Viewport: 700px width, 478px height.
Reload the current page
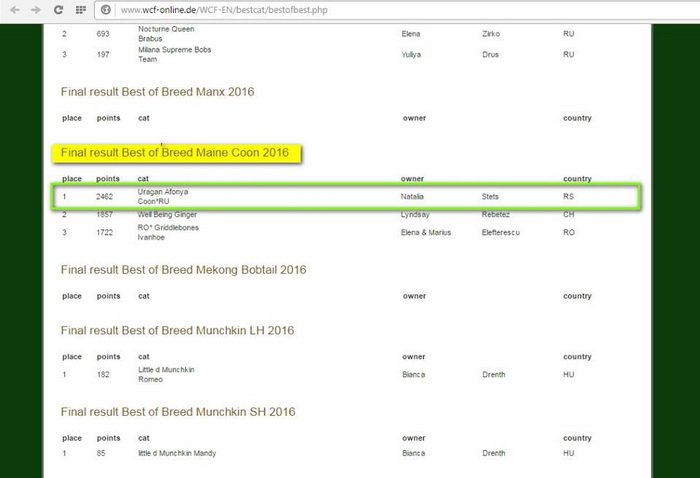pos(58,10)
